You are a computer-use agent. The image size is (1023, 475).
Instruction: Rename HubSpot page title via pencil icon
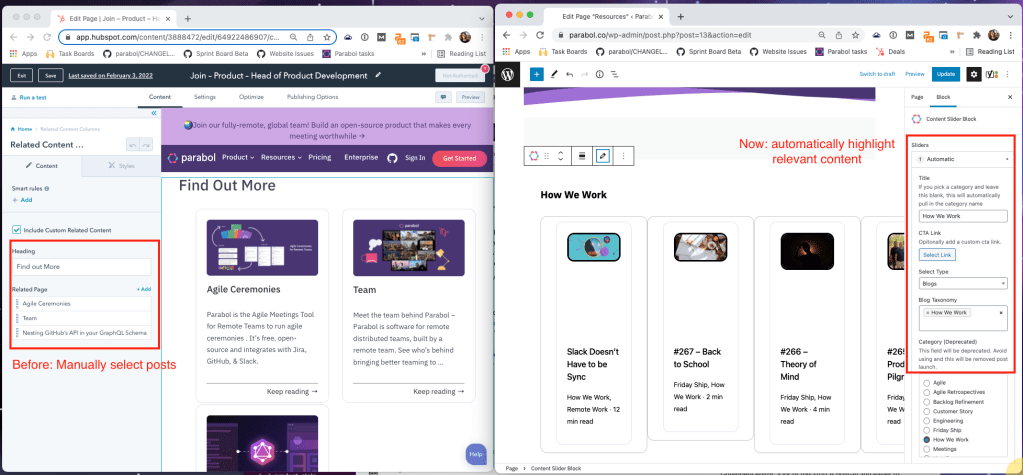click(378, 76)
